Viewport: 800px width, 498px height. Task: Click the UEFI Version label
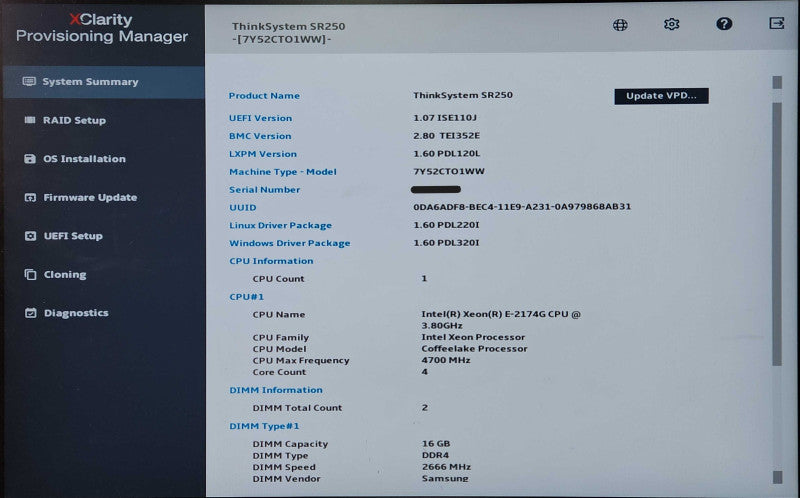[260, 118]
